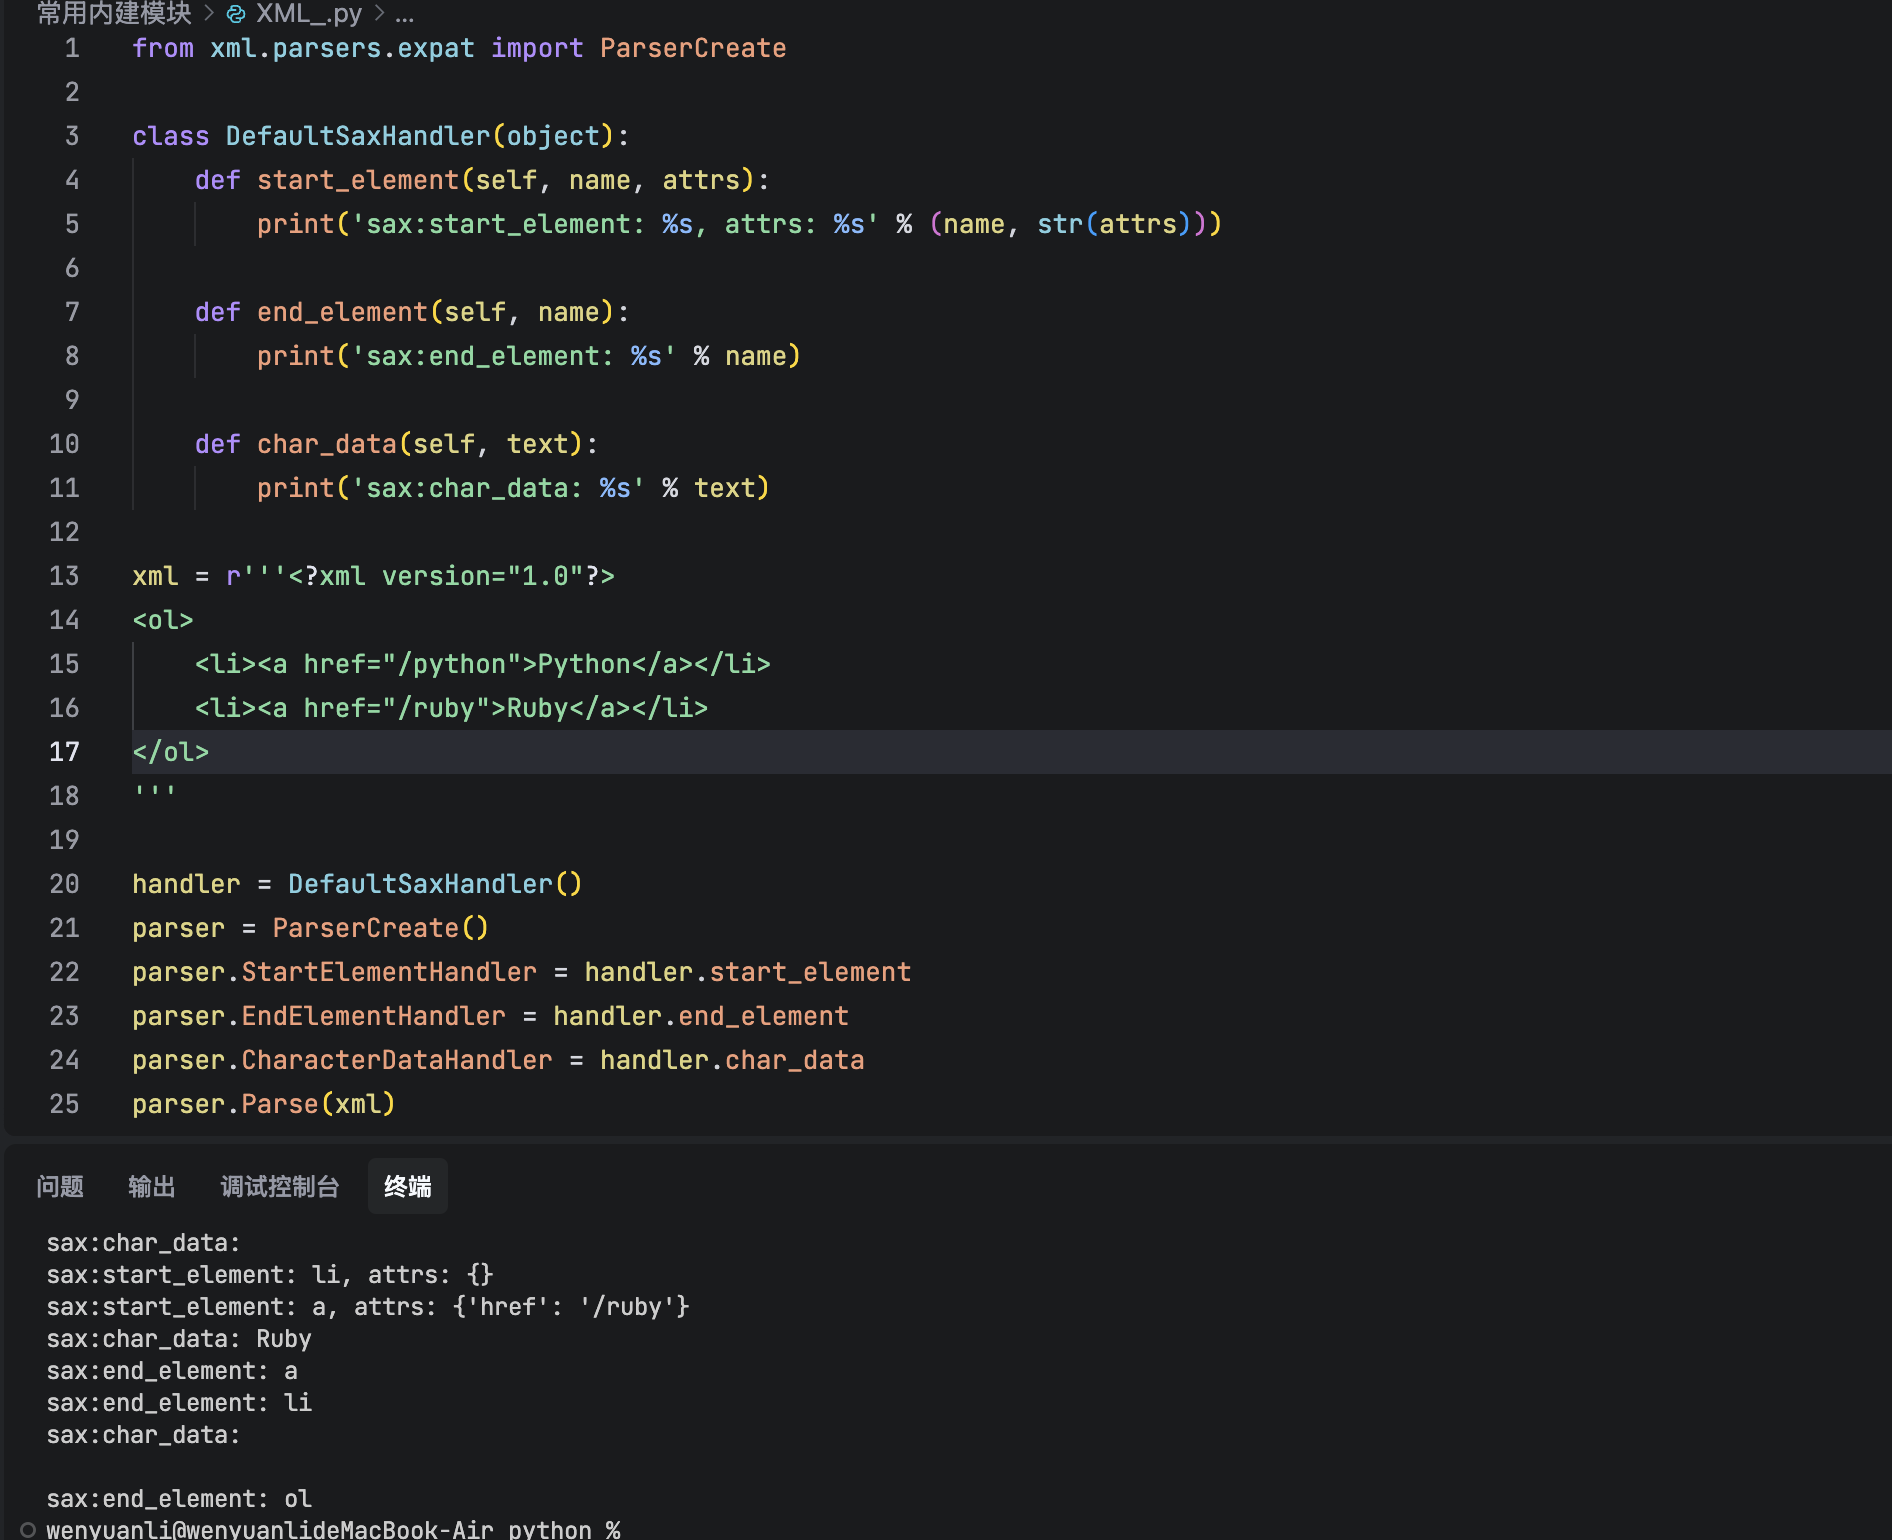Click line number 25 in gutter
The height and width of the screenshot is (1540, 1892).
[64, 1104]
